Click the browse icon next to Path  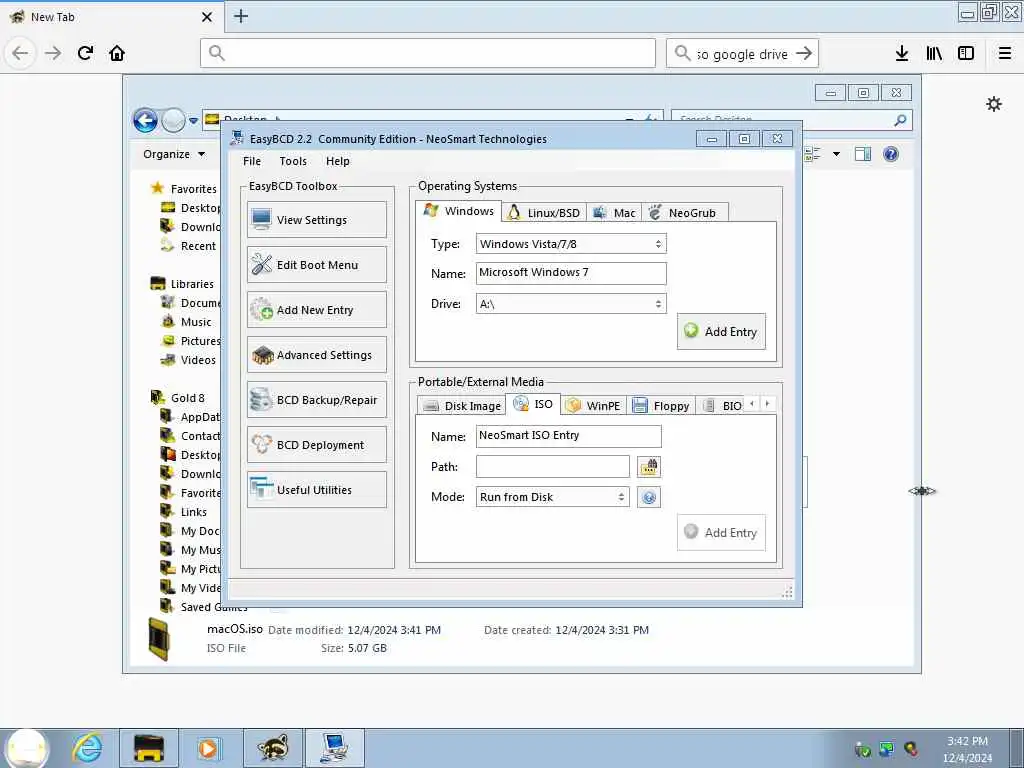click(649, 467)
